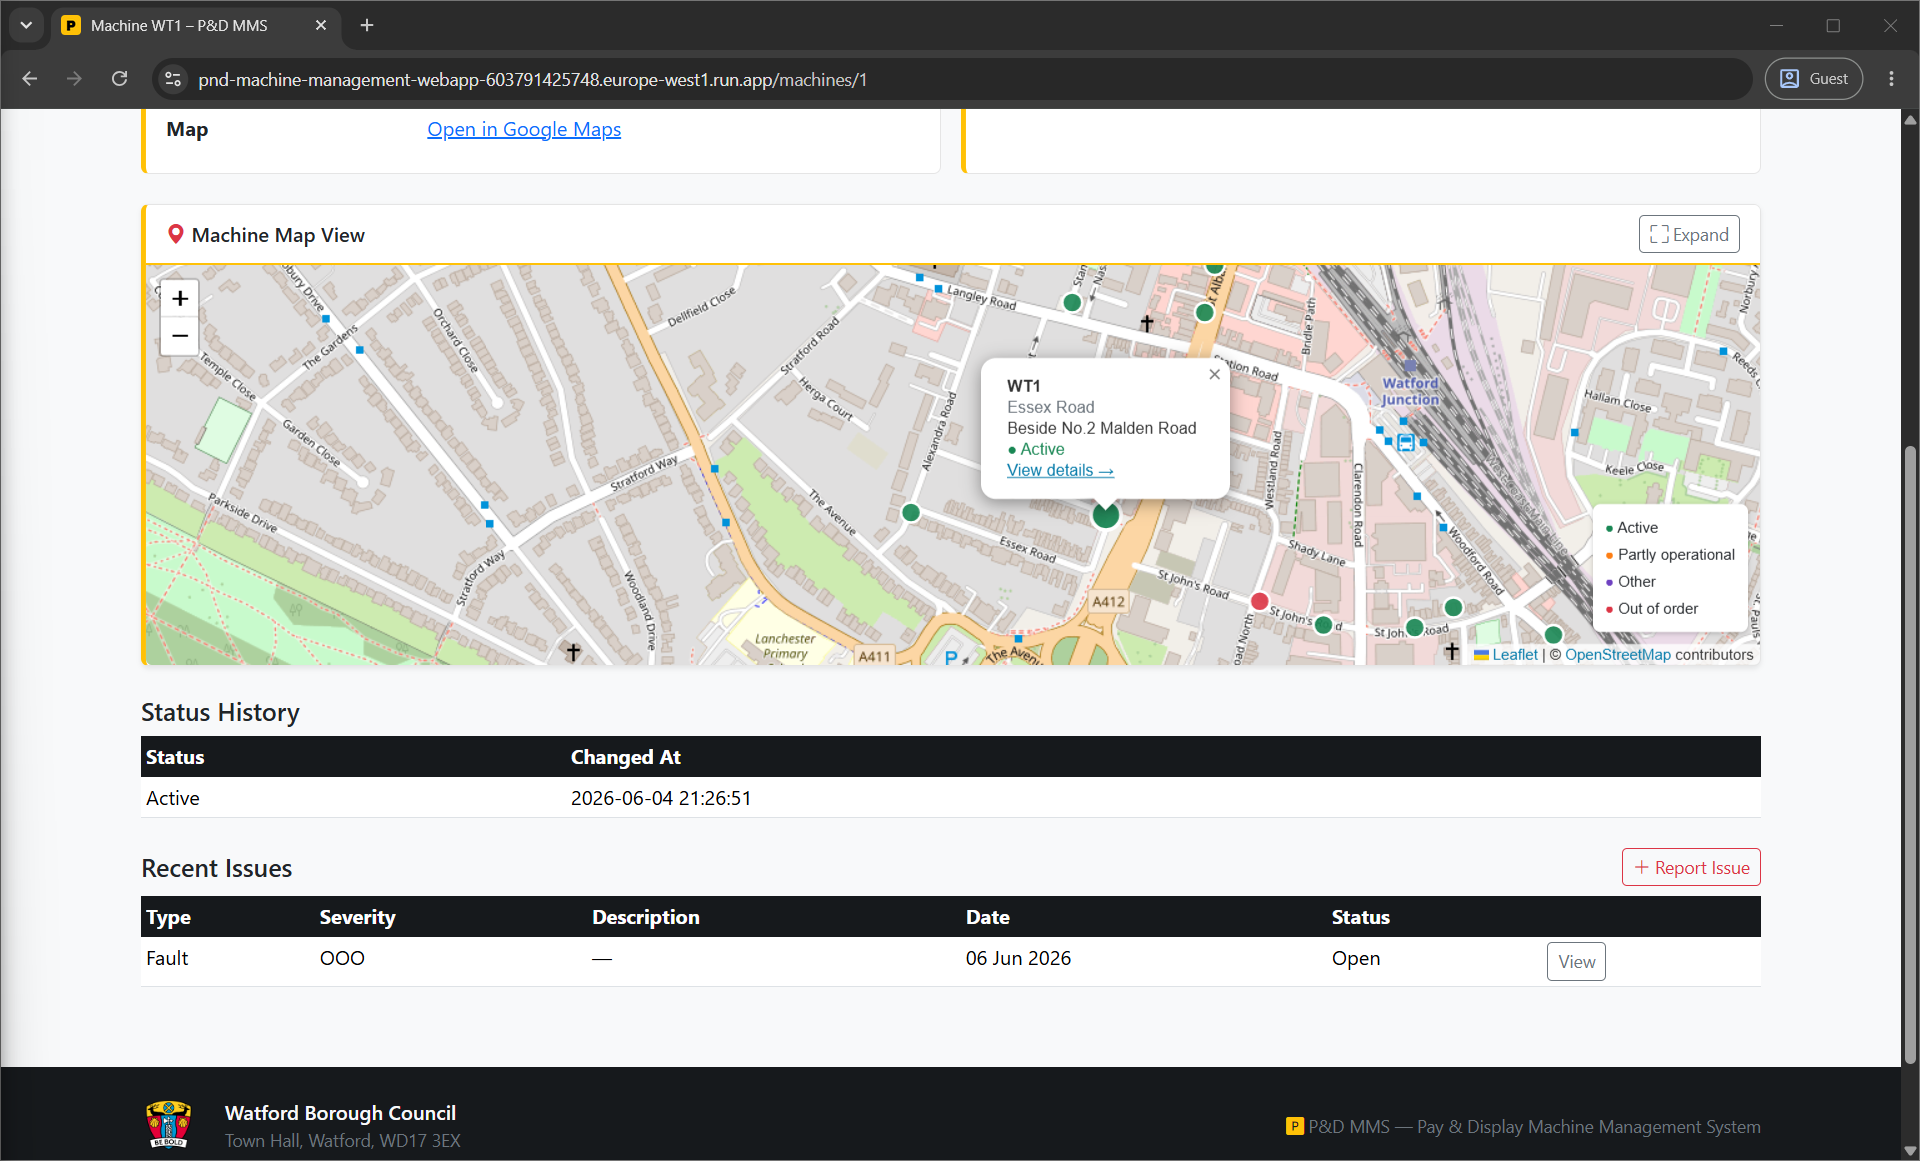Click the scrollbar up arrow

(1910, 119)
